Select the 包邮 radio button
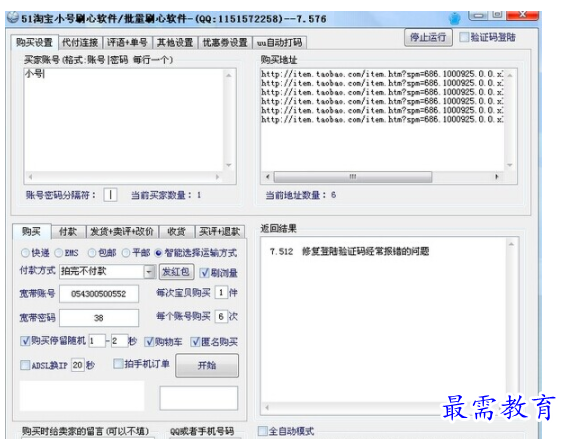Screen dimensions: 564x439 (x=92, y=253)
